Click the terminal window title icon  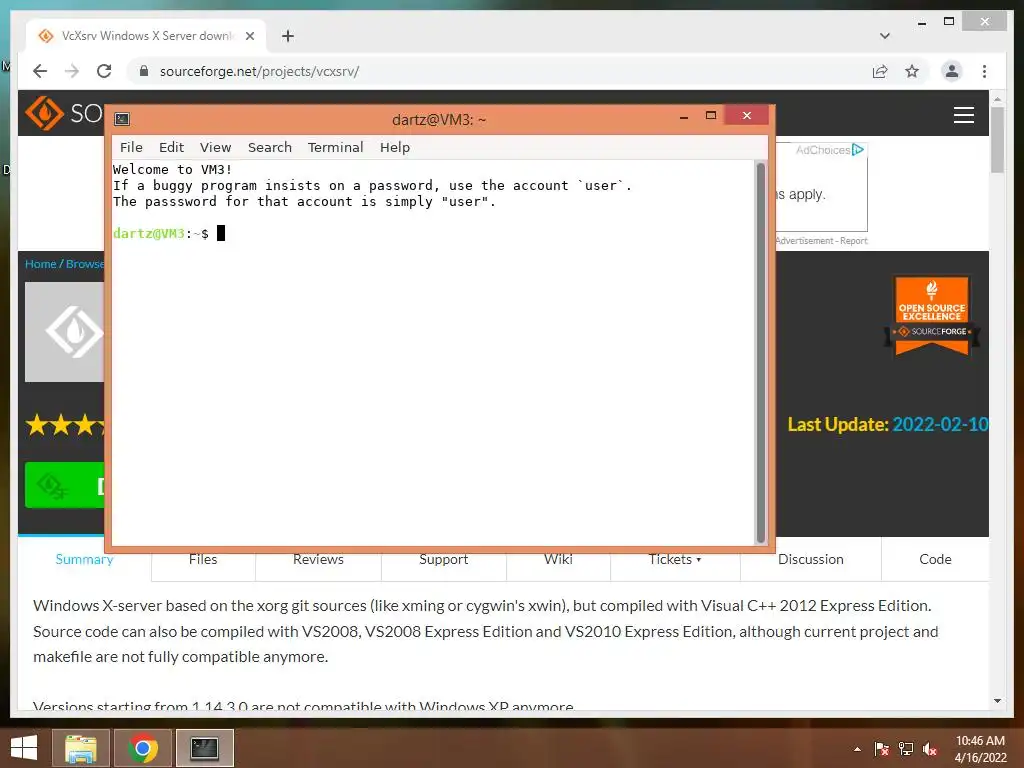[122, 119]
